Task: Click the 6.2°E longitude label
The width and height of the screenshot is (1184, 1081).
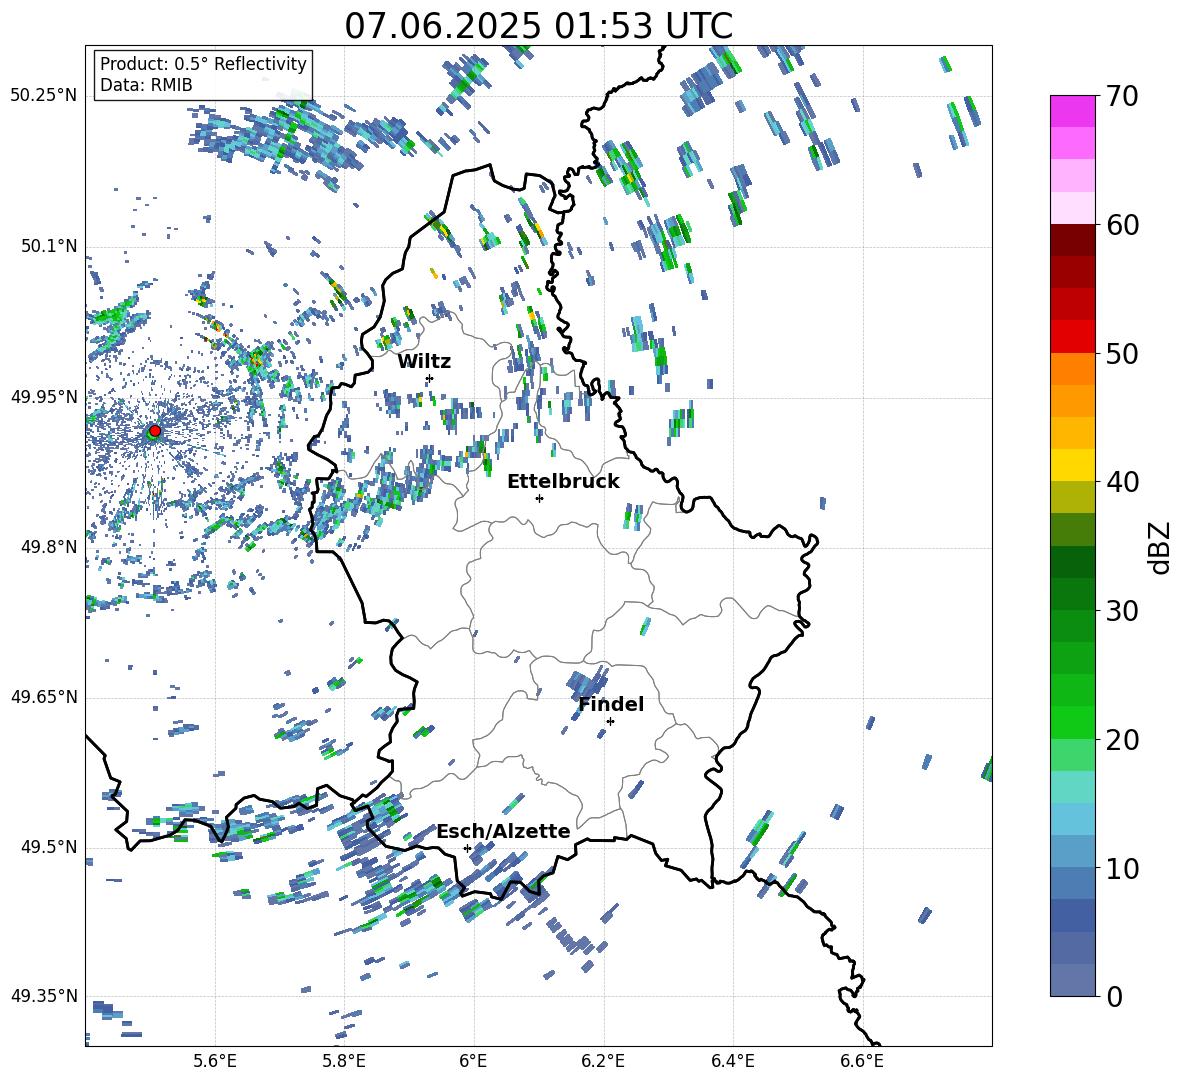Action: tap(603, 1062)
